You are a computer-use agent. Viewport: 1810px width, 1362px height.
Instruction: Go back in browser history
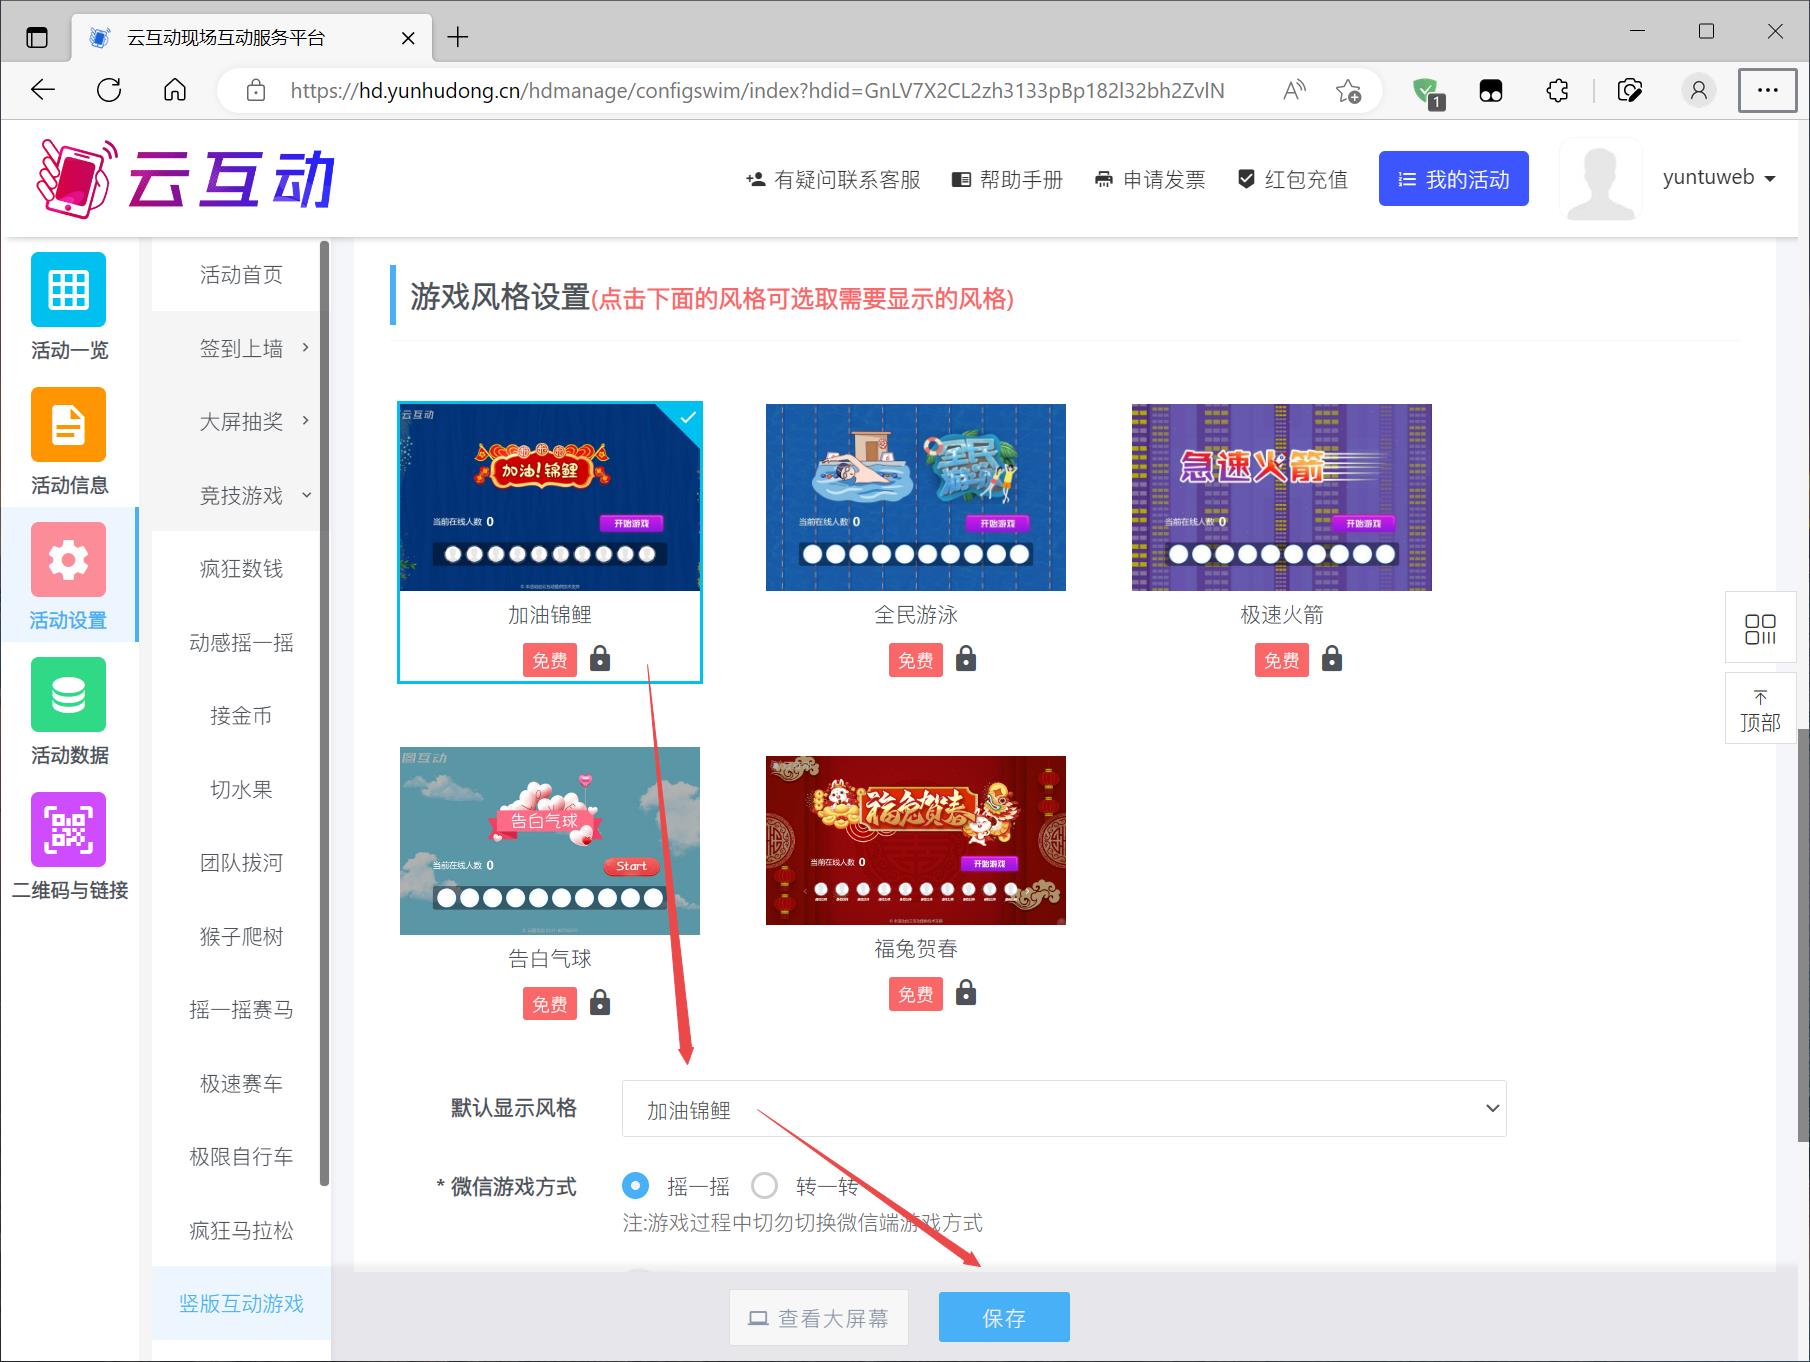pyautogui.click(x=43, y=90)
